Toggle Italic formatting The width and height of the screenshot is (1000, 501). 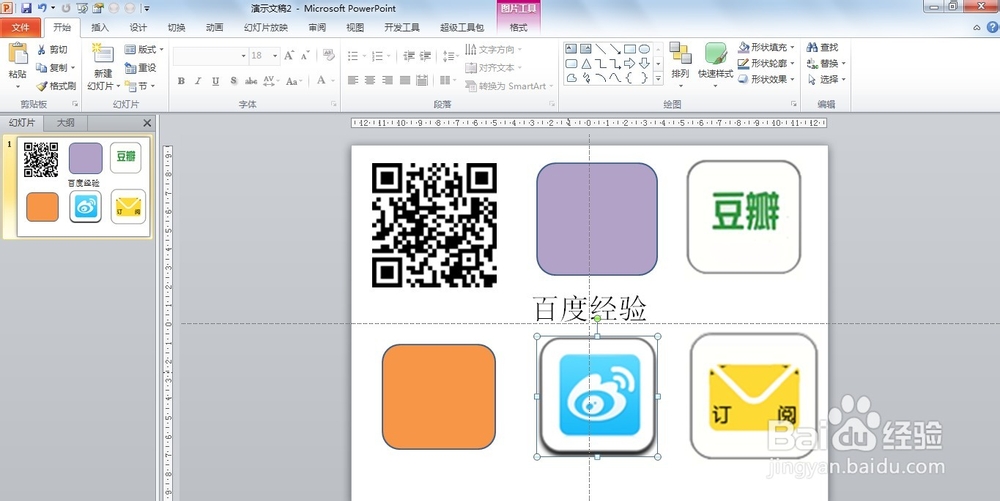[198, 81]
